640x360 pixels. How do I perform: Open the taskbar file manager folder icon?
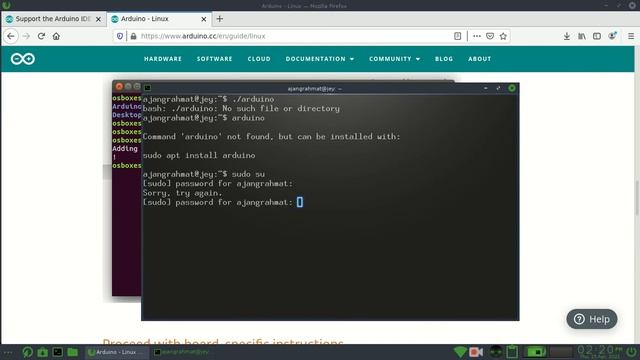click(73, 352)
